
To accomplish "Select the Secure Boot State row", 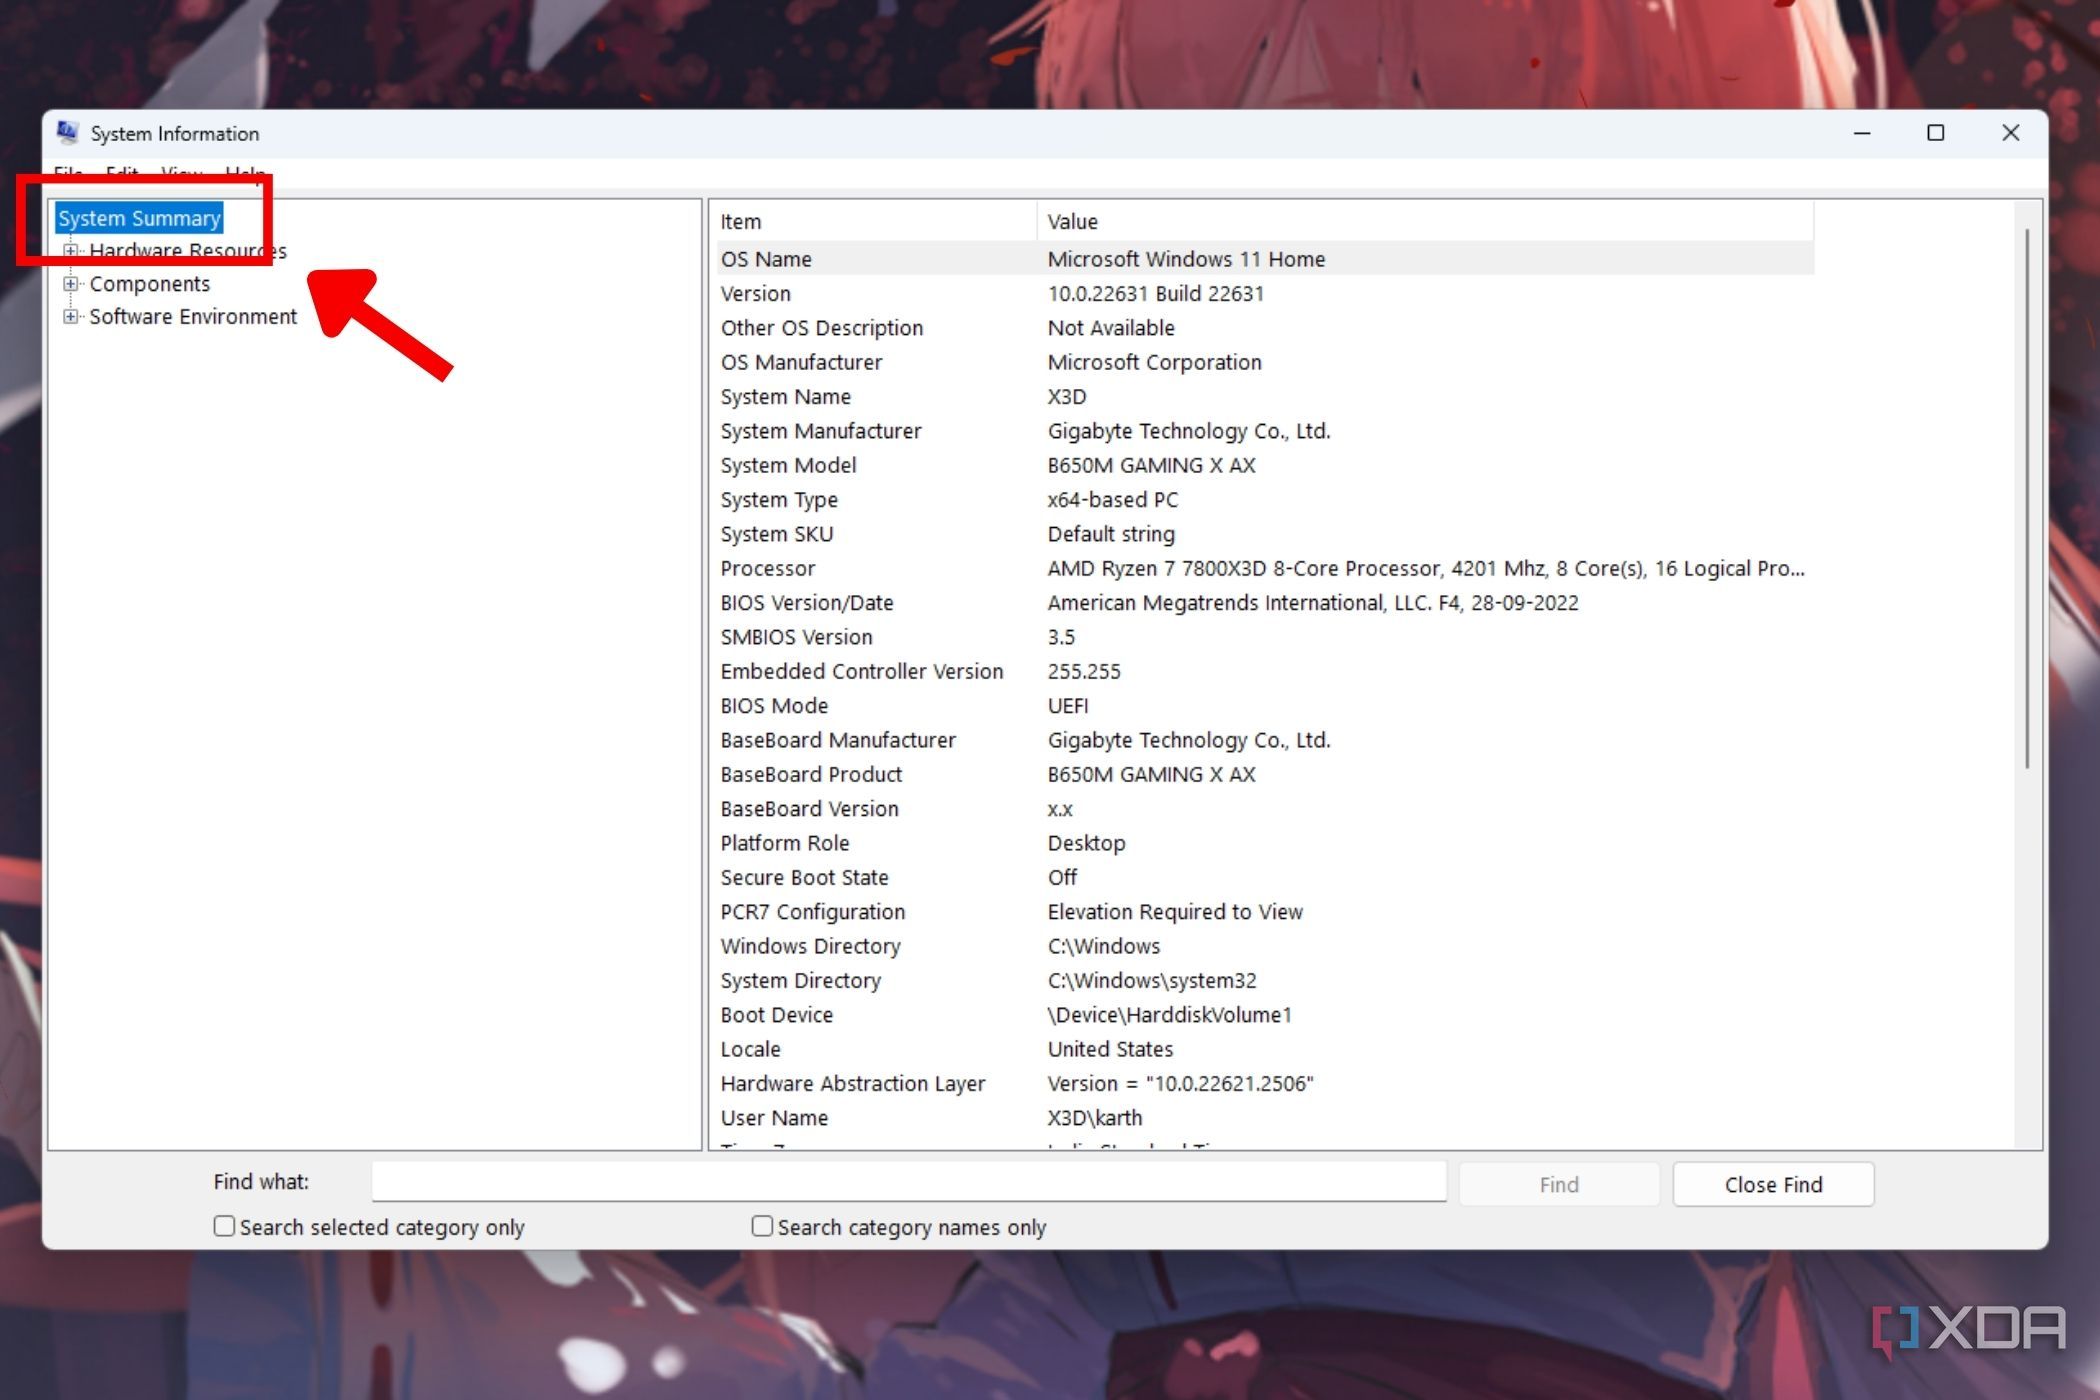I will tap(804, 877).
